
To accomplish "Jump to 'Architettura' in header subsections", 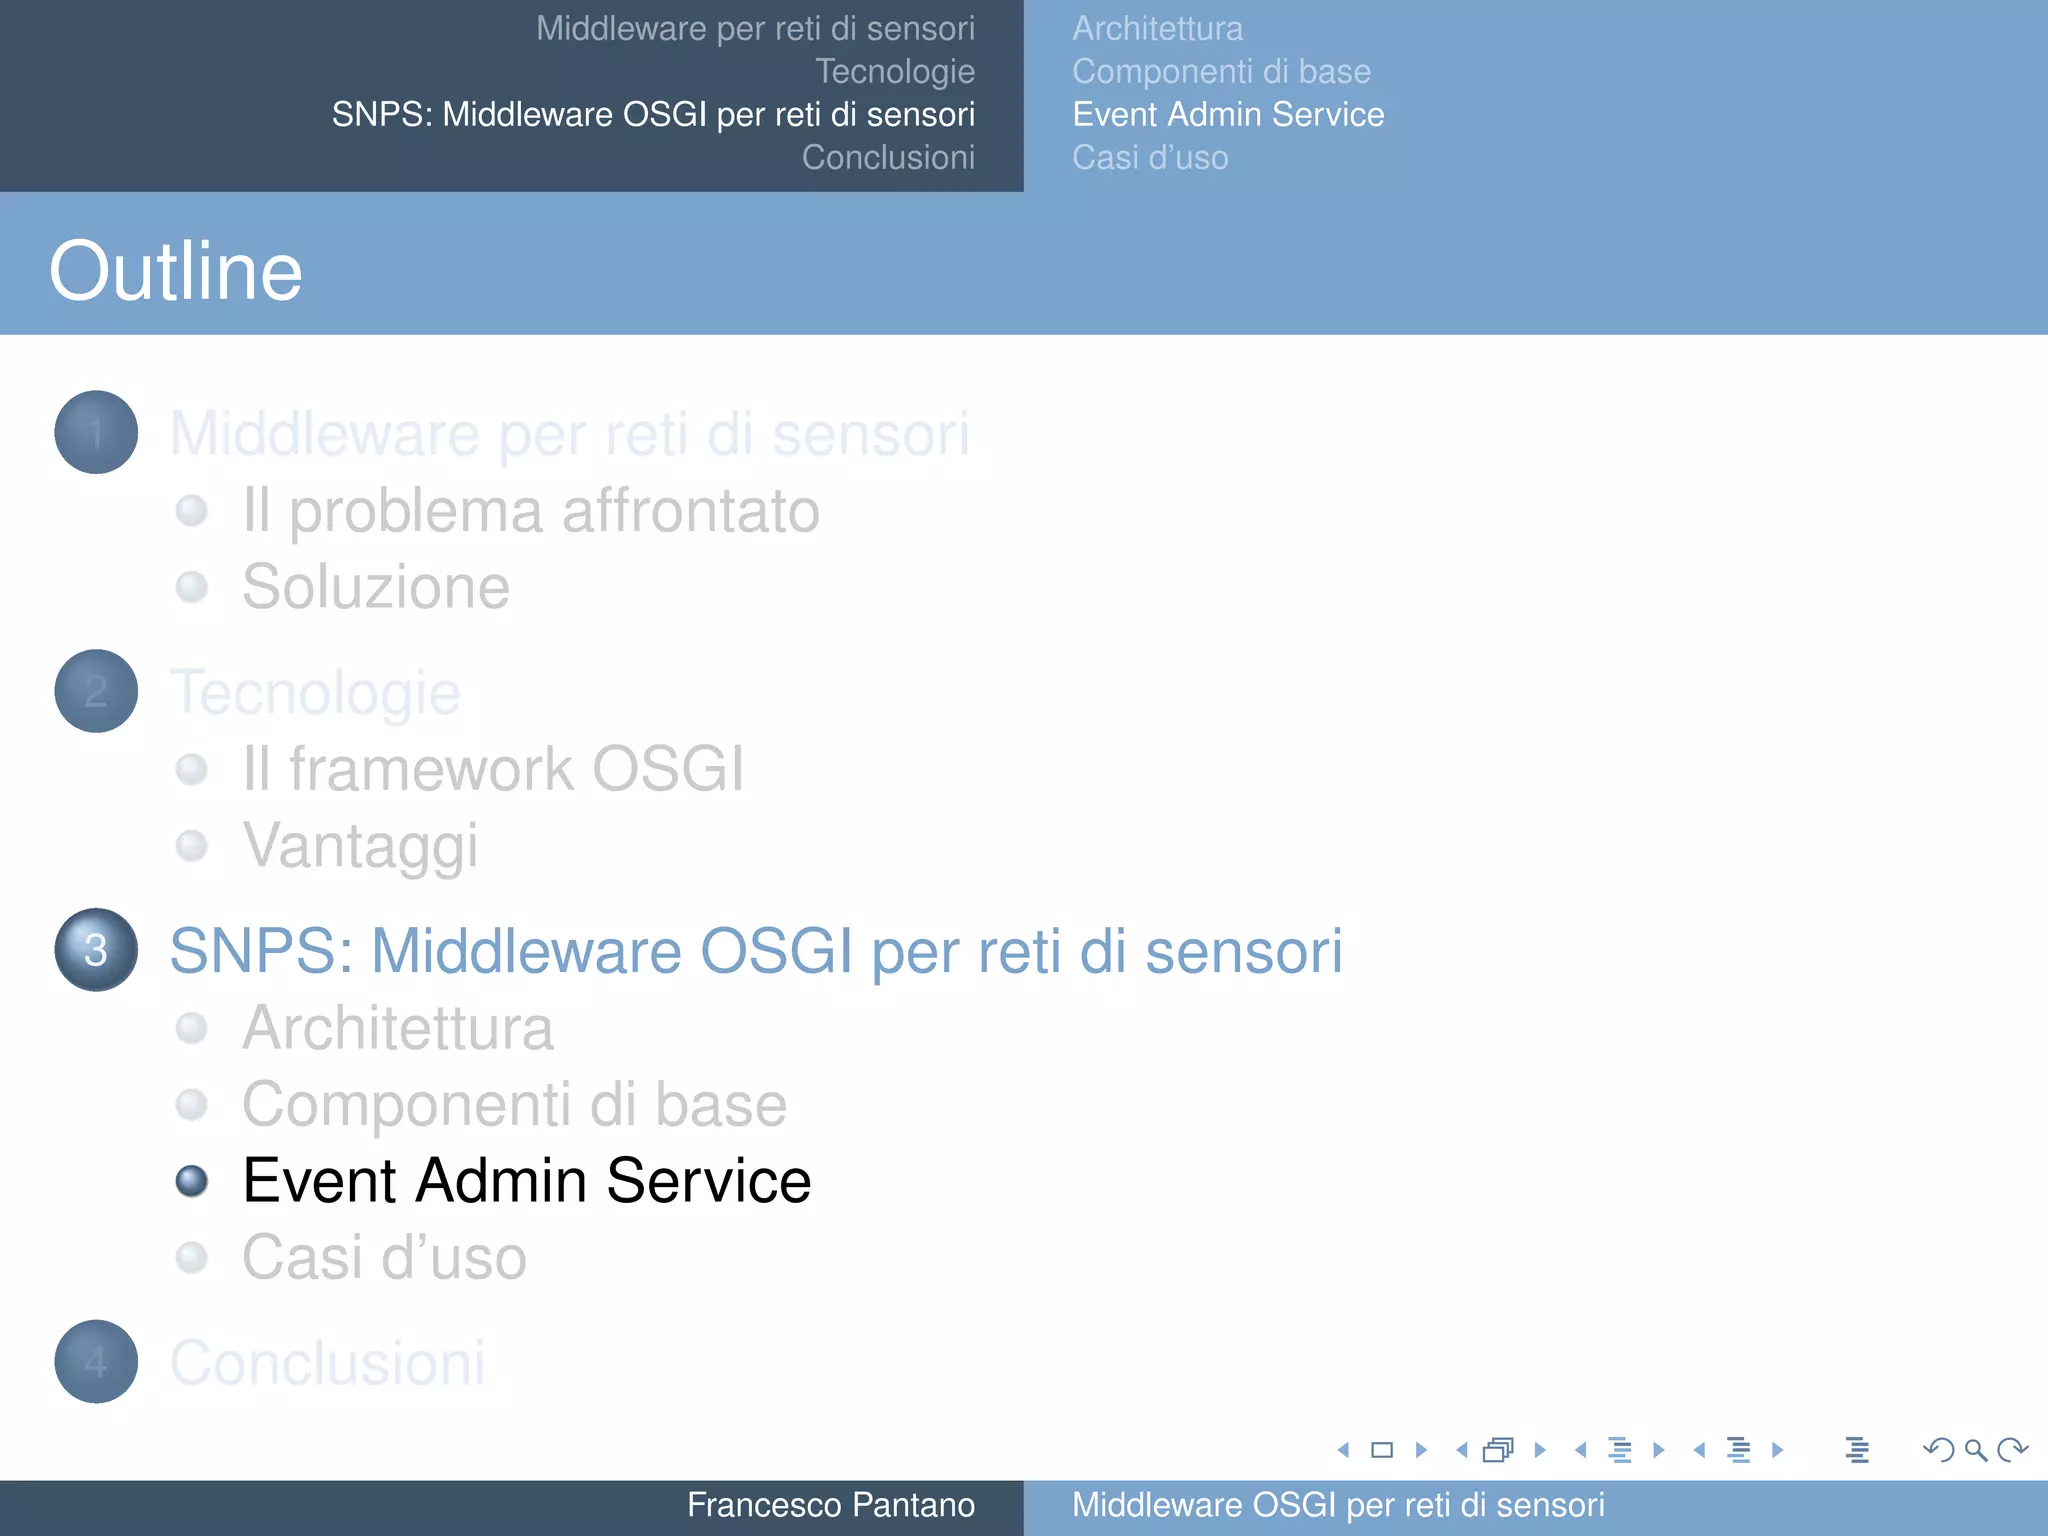I will point(1158,28).
